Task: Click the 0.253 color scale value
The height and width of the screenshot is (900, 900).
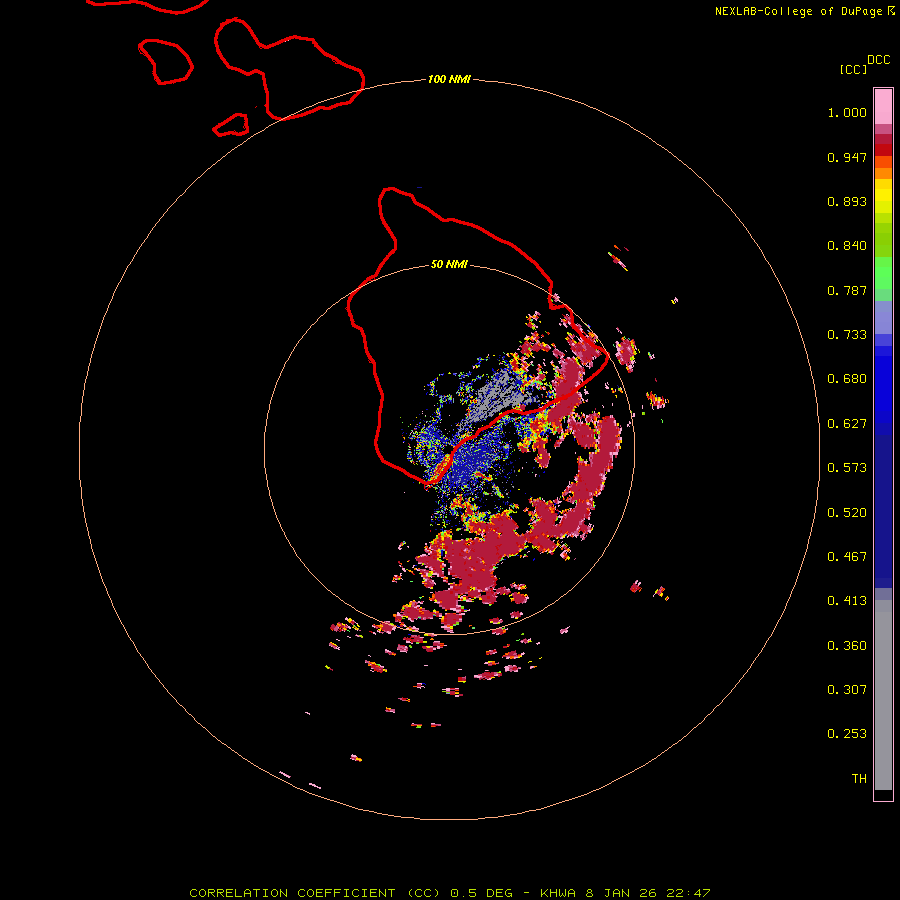Action: (847, 734)
